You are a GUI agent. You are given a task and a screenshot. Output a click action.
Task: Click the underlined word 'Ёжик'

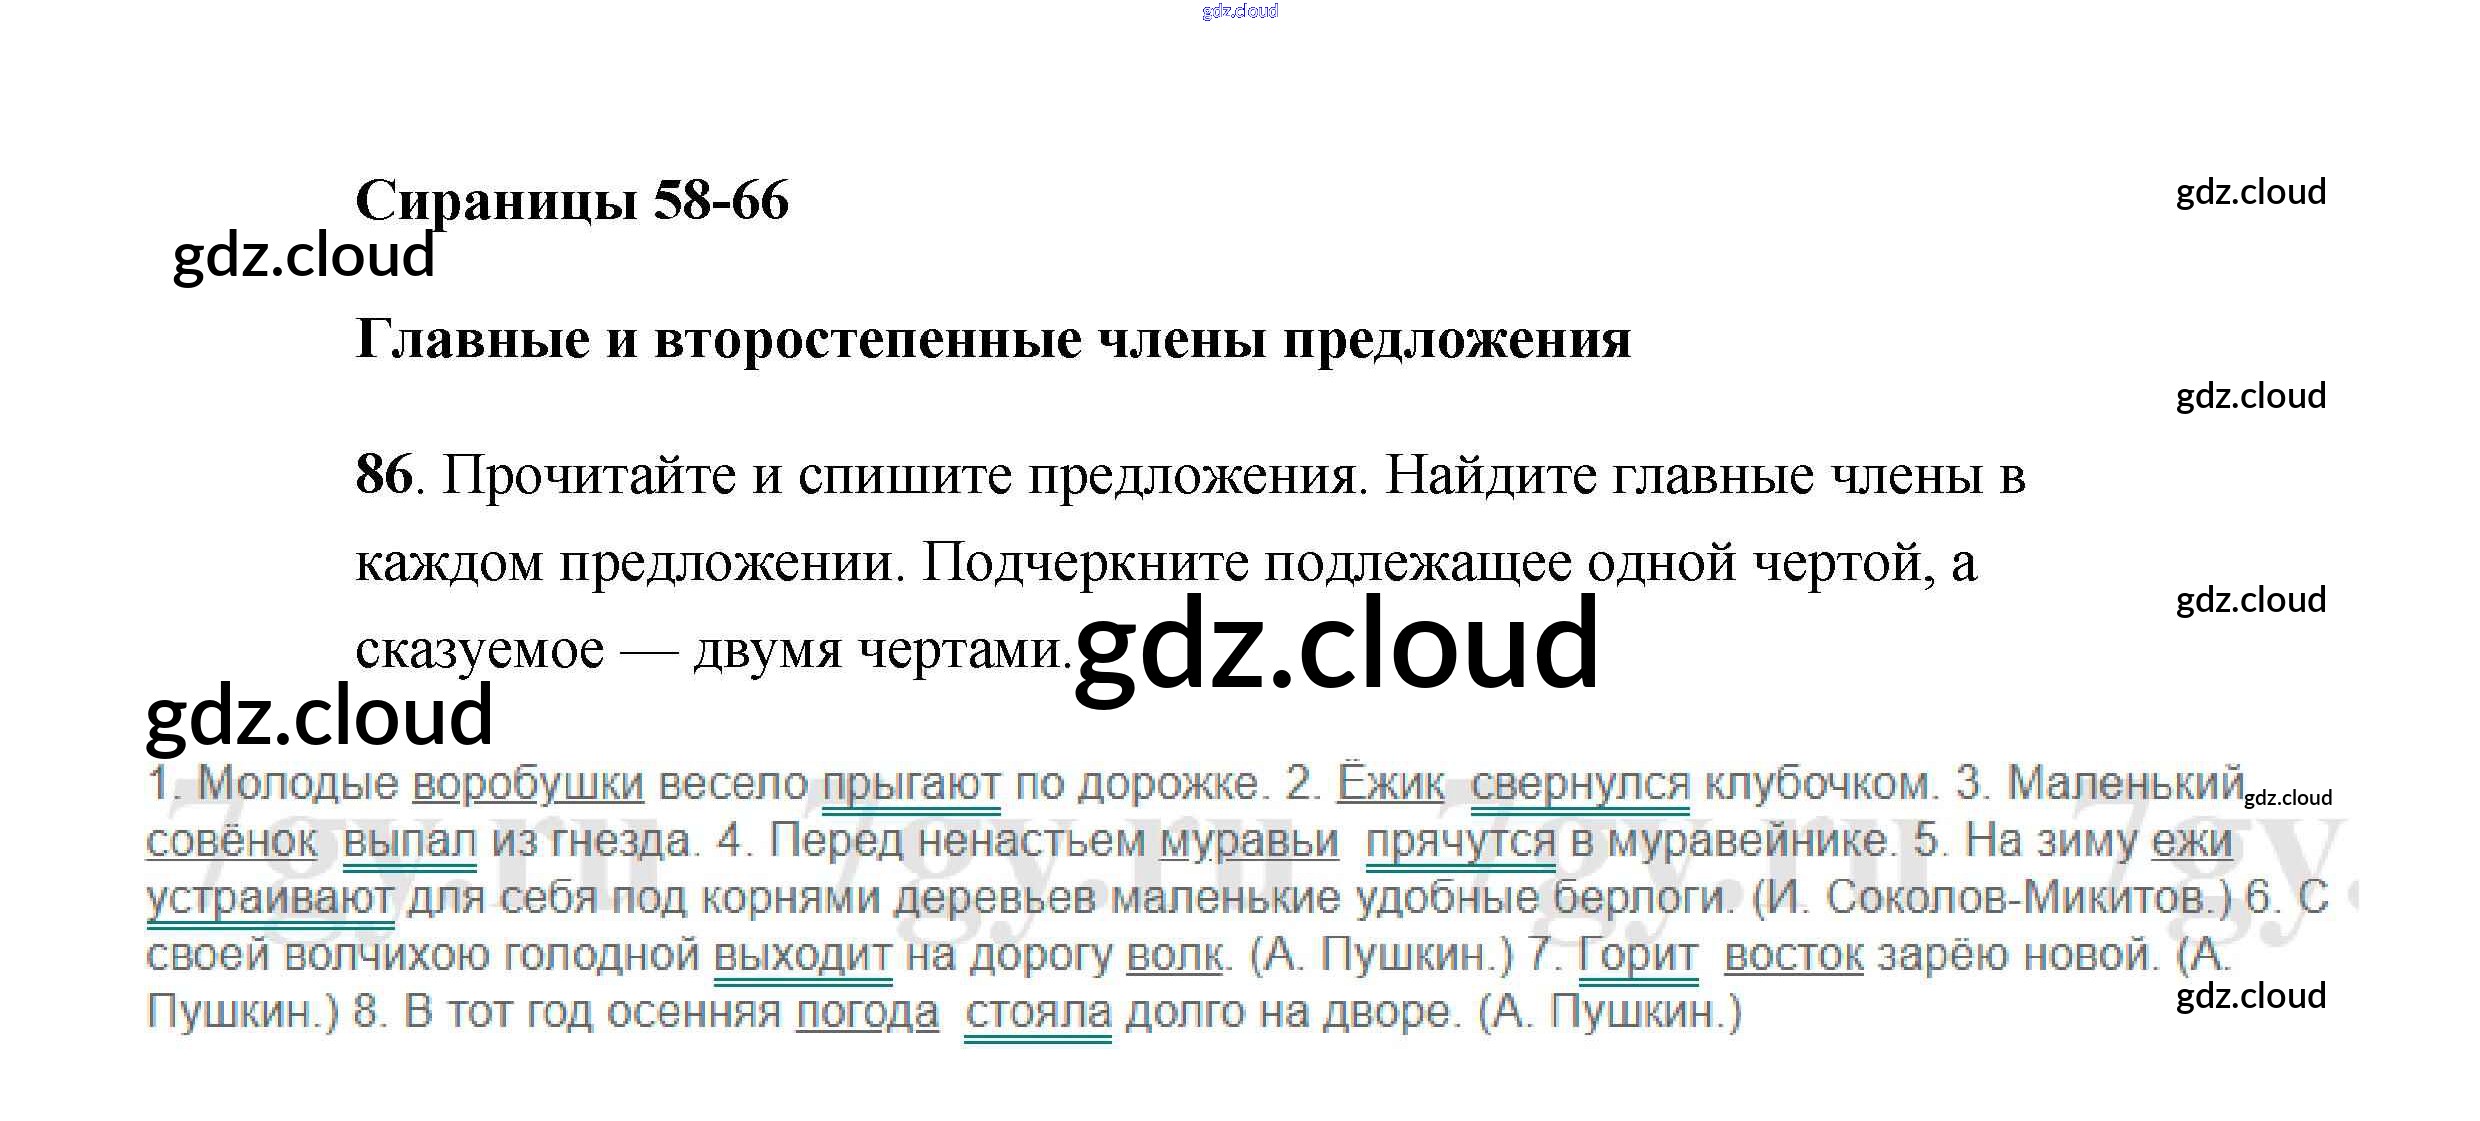coord(1391,784)
